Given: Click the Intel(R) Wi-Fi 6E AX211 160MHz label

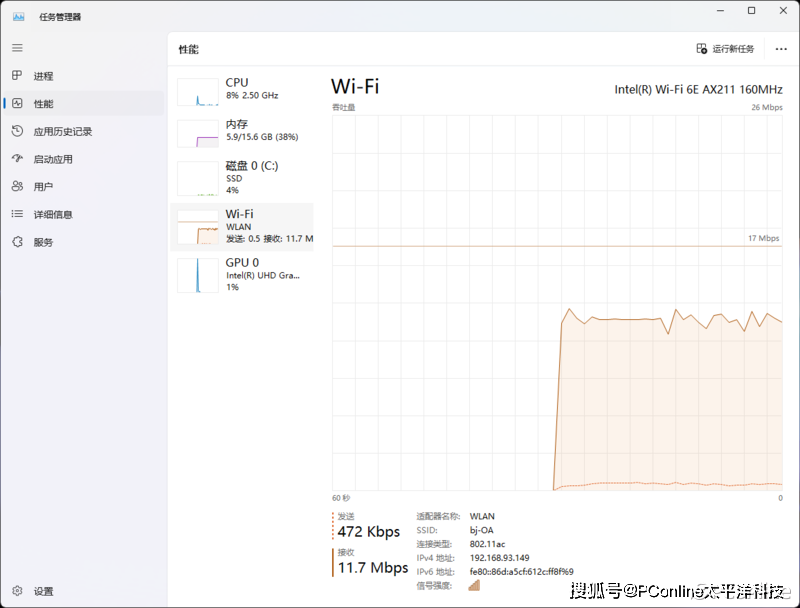Looking at the screenshot, I should 698,90.
